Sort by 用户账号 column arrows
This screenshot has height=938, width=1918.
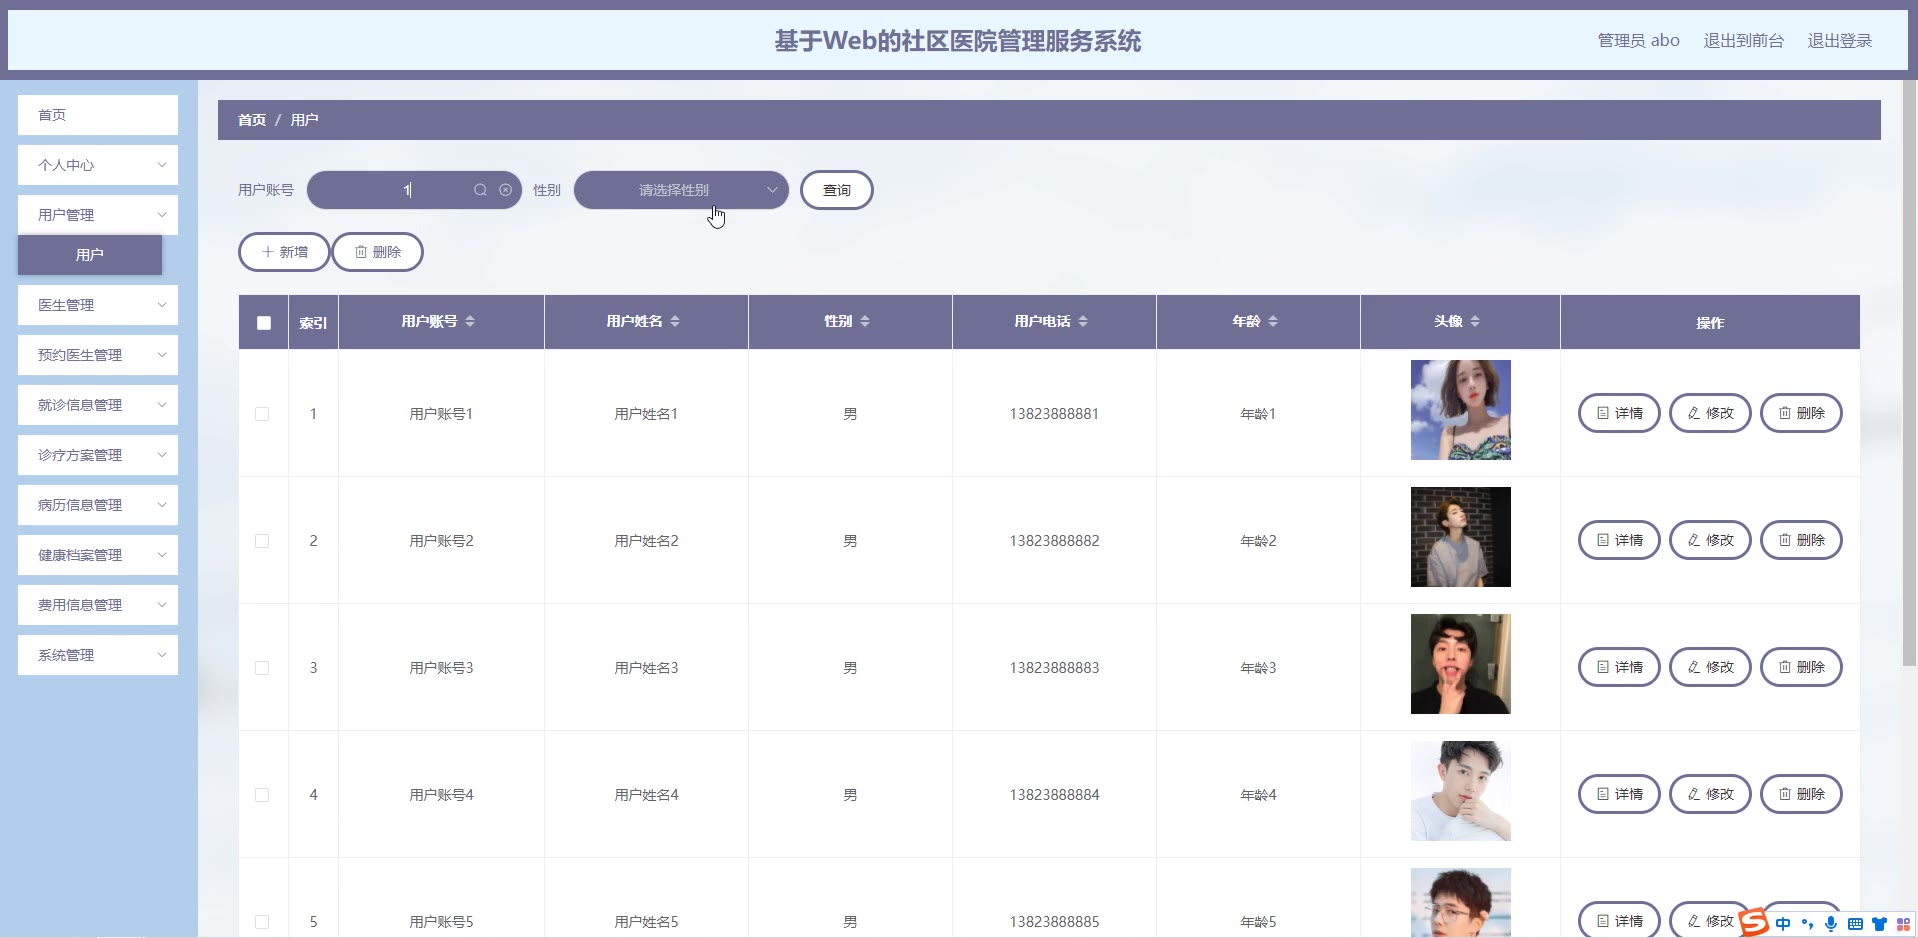pos(470,321)
